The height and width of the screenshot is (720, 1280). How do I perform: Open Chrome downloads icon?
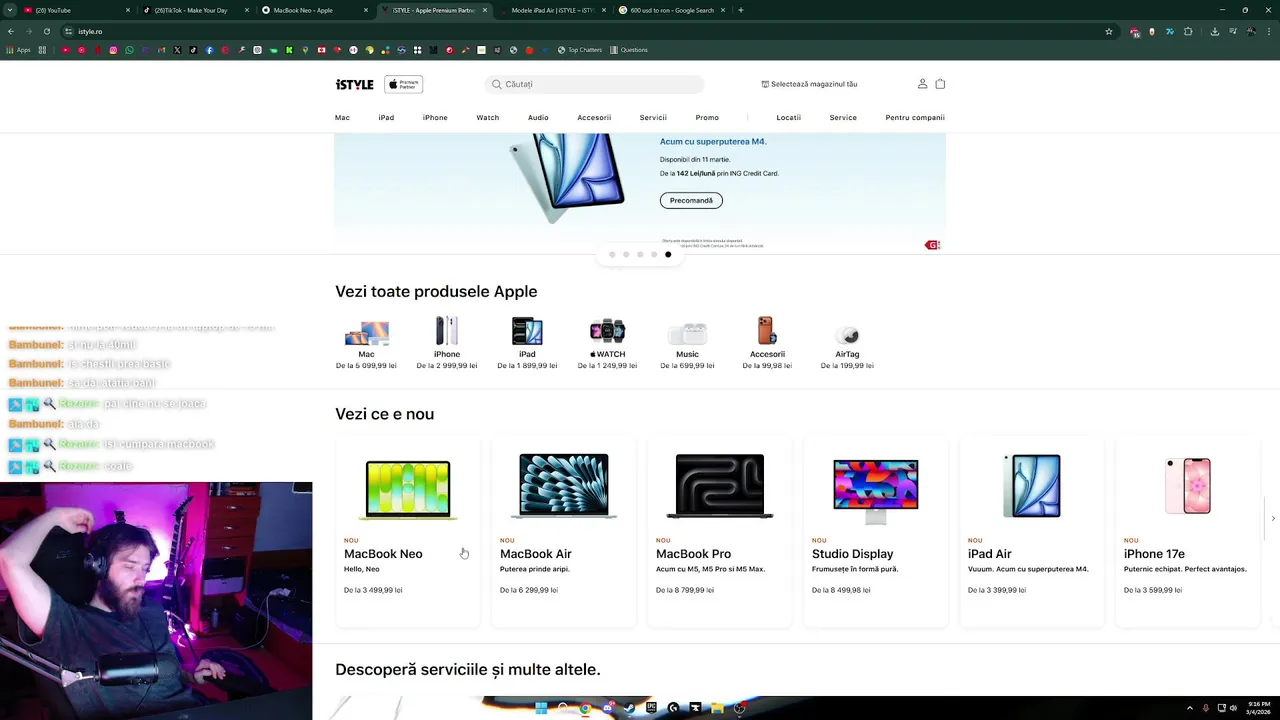click(x=1214, y=31)
